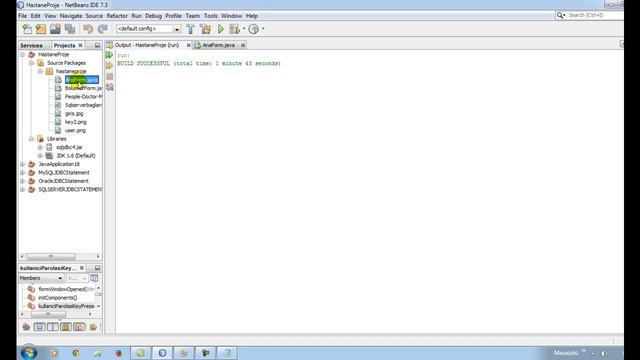
Task: Click the Navigator panel icon right of the Members dropdown
Action: (x=94, y=278)
